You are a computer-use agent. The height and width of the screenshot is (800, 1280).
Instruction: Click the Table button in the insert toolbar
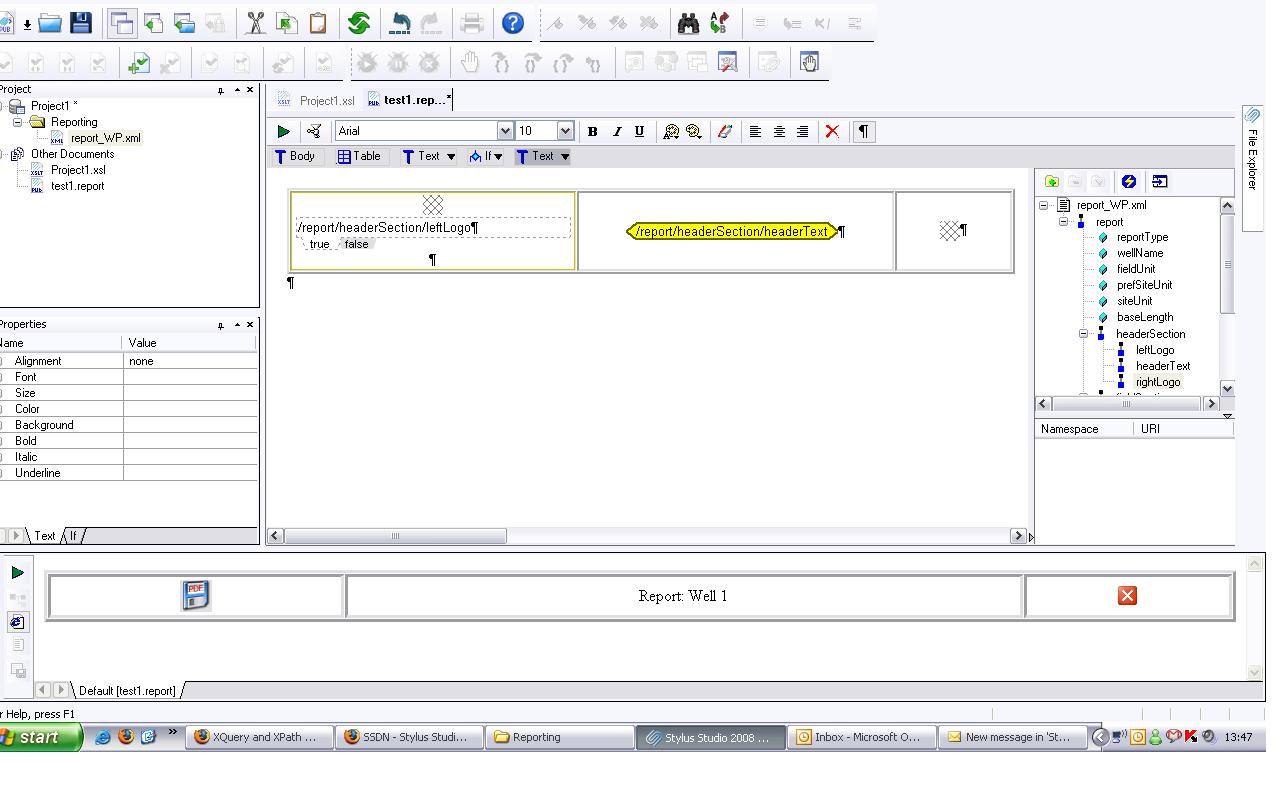click(x=359, y=156)
